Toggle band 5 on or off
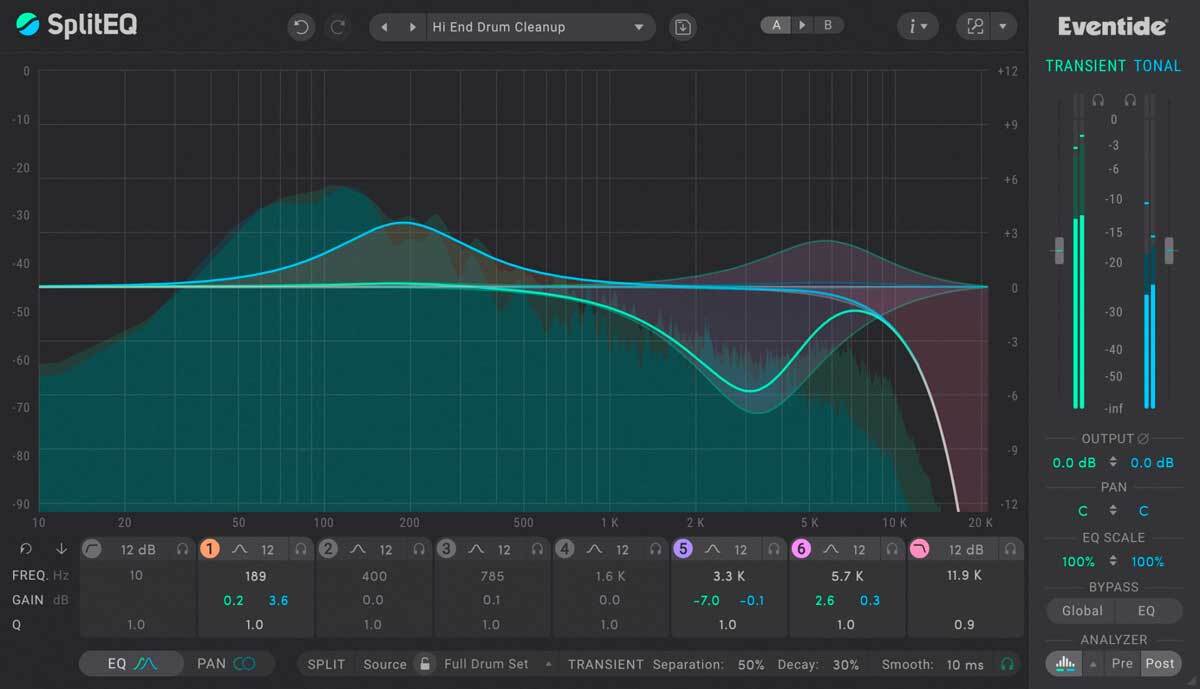Viewport: 1200px width, 689px height. (684, 549)
